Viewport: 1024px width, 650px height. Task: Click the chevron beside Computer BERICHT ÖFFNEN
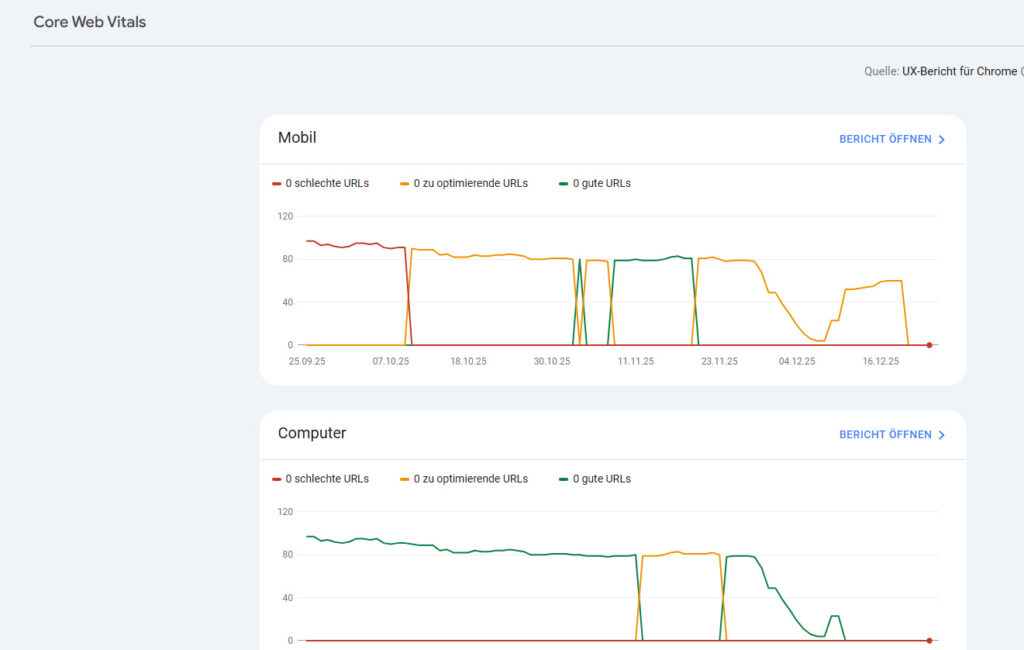940,435
